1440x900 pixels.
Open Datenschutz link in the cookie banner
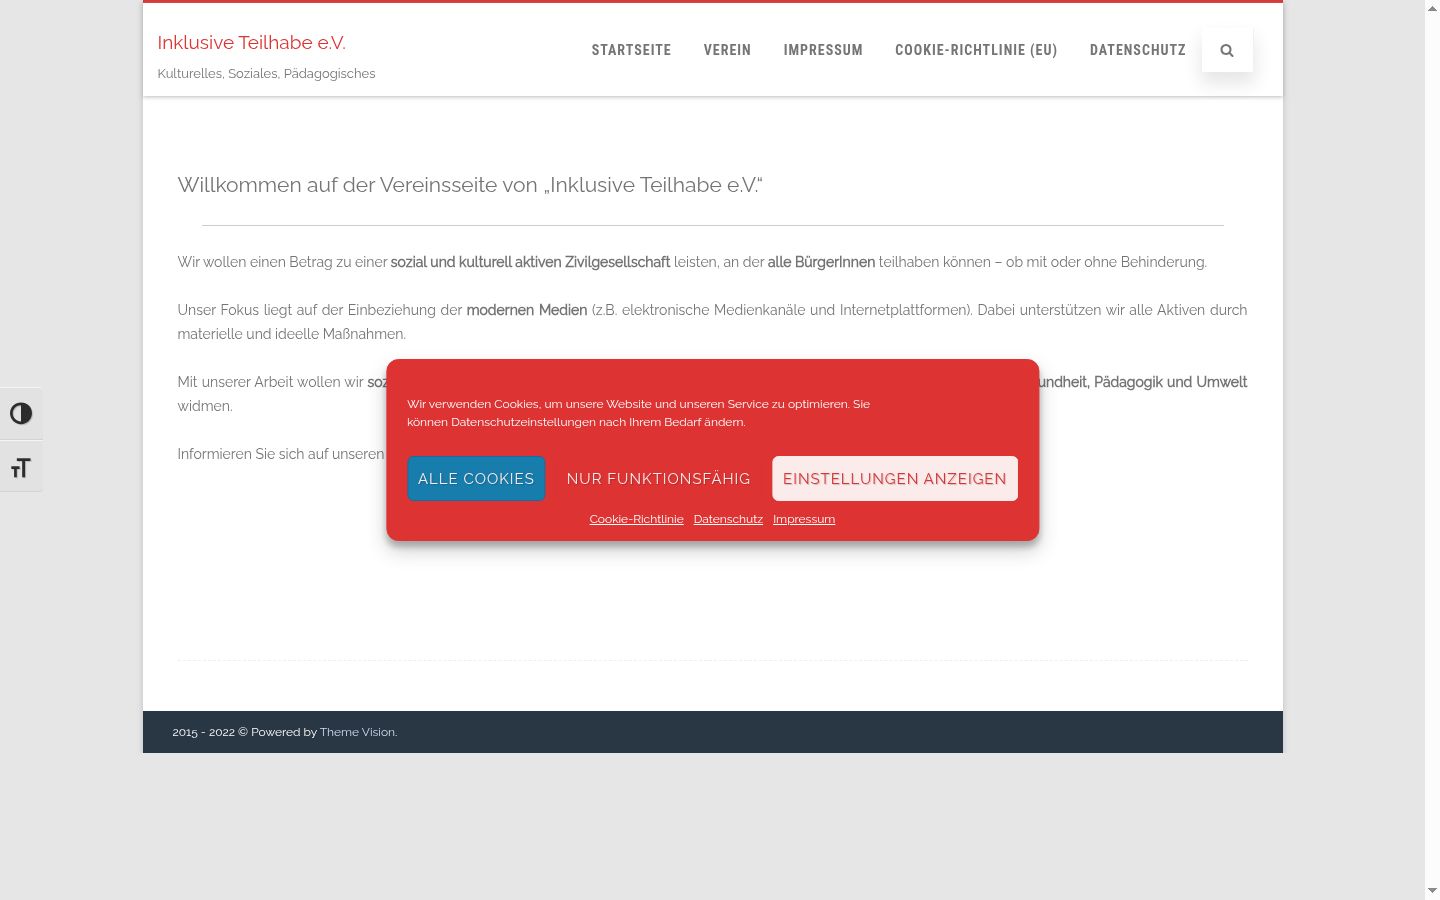point(728,519)
